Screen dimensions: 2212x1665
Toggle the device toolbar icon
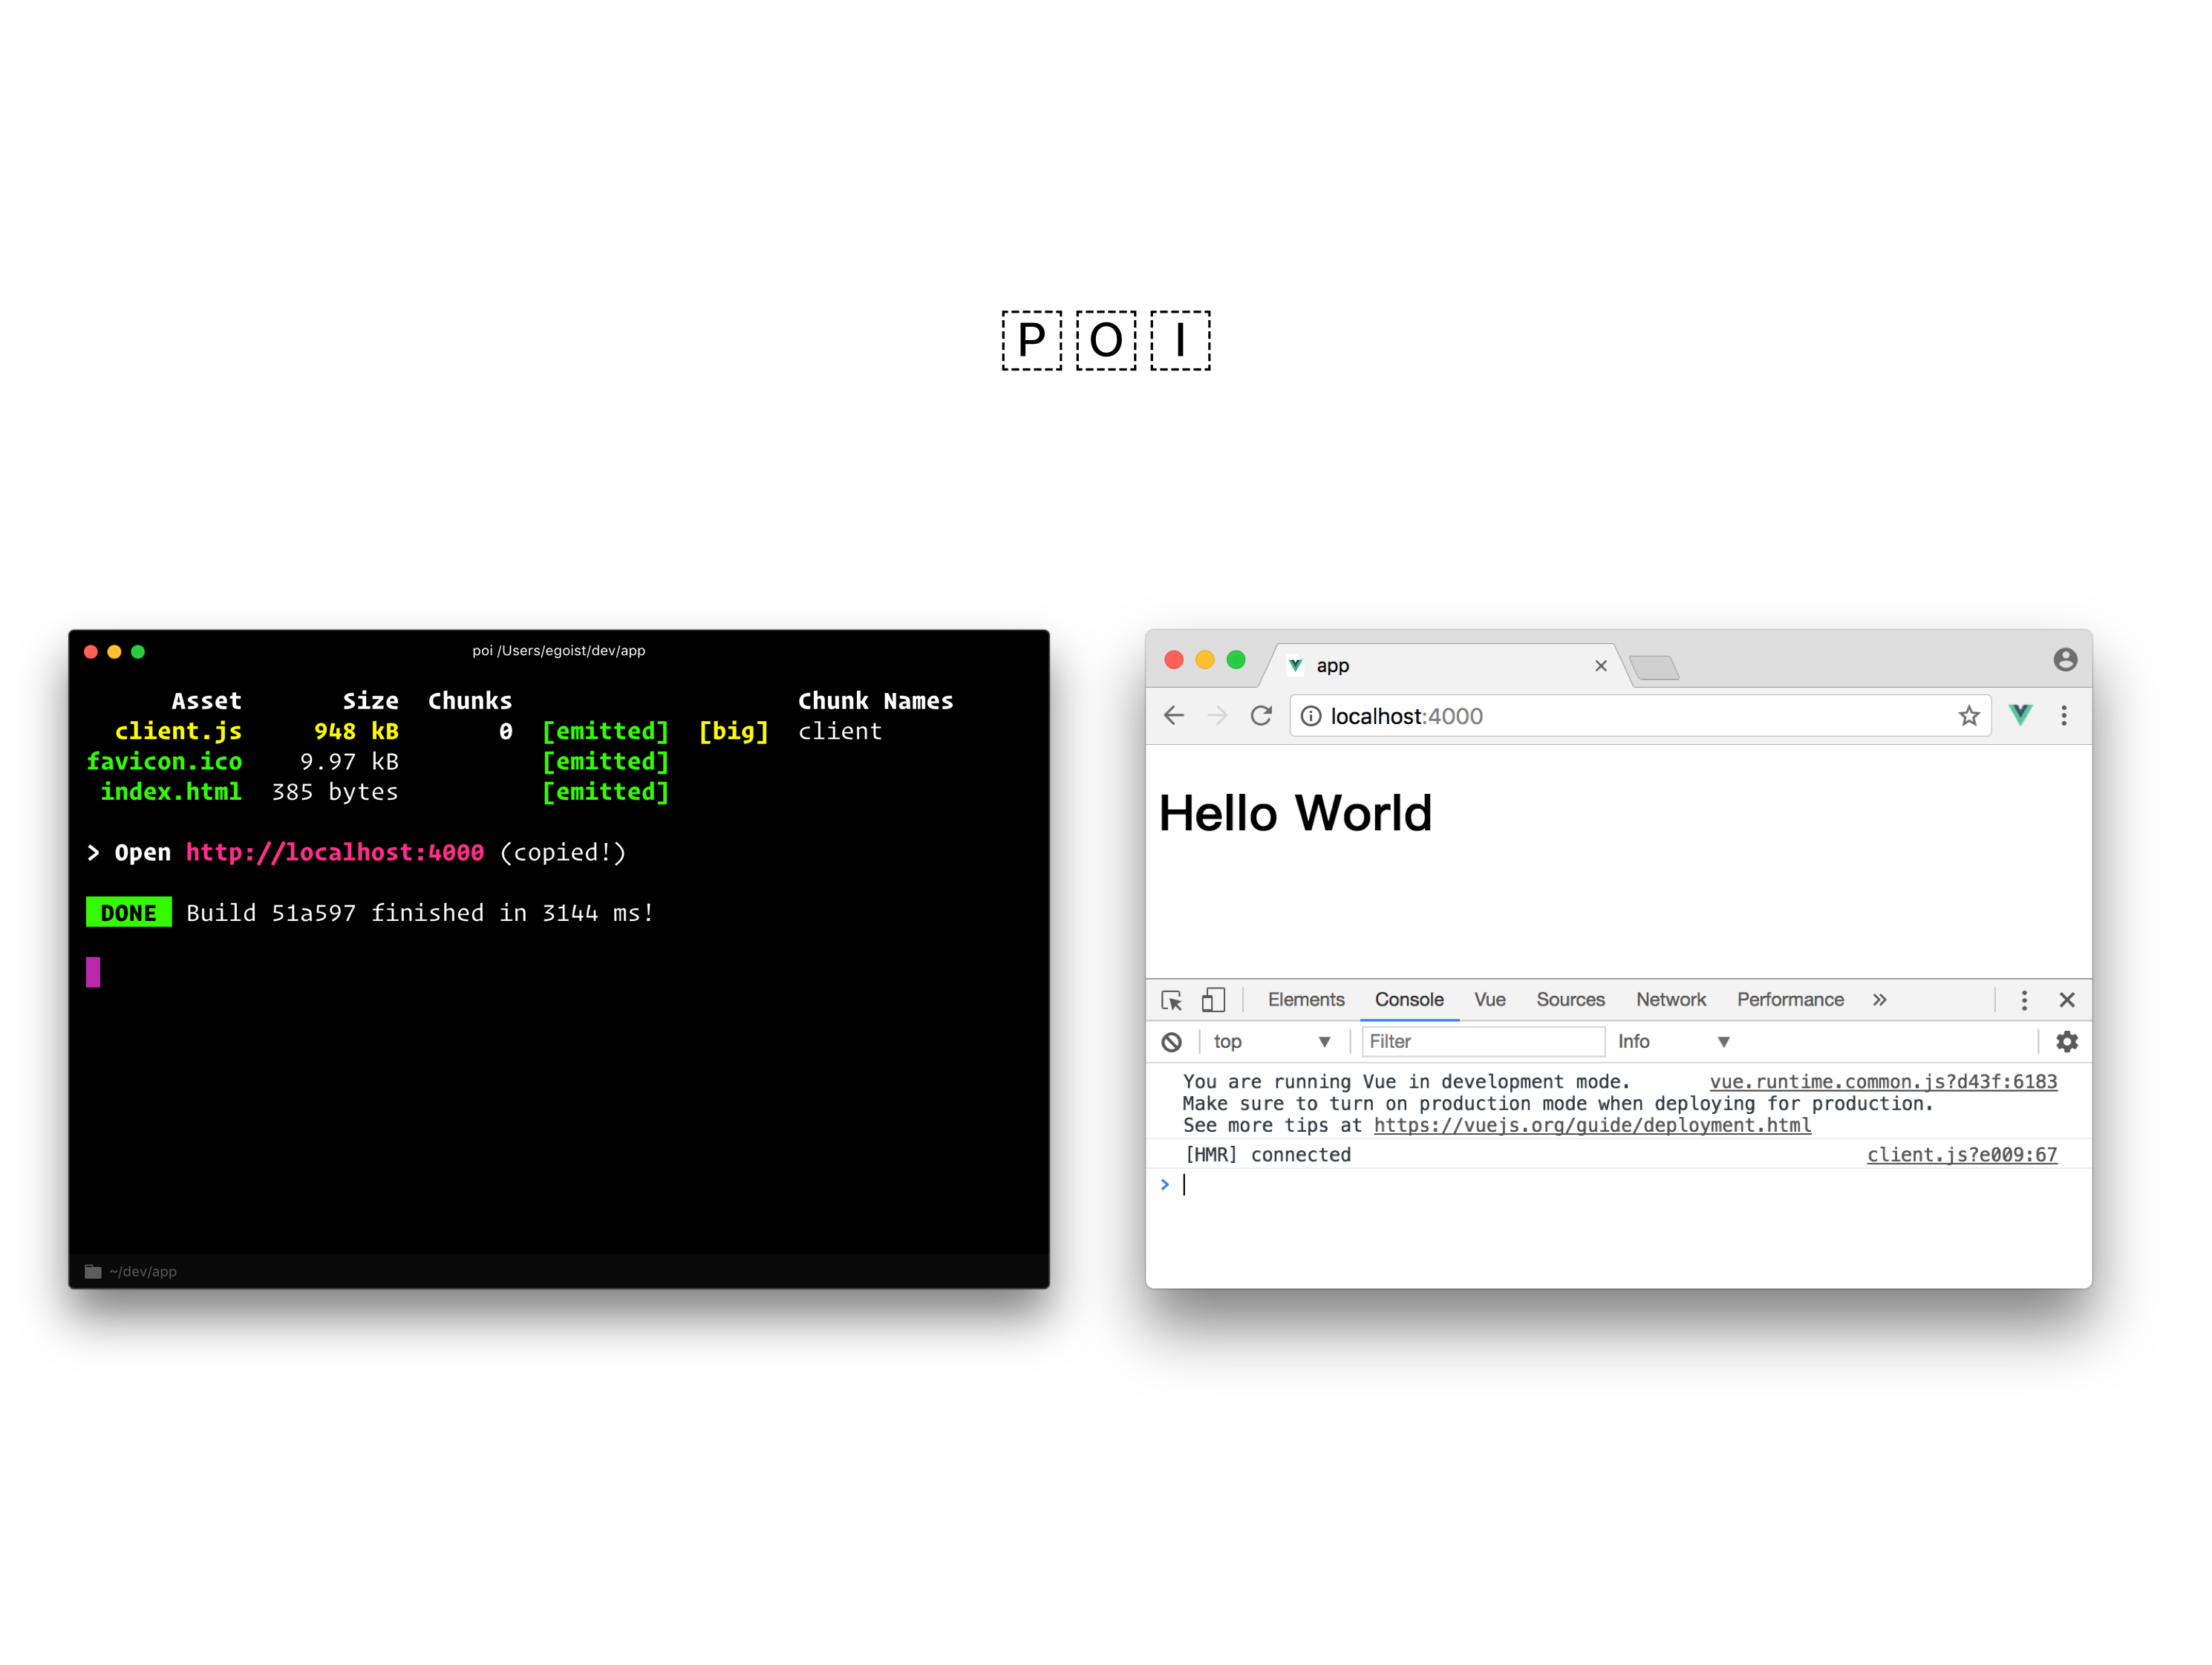coord(1213,1000)
